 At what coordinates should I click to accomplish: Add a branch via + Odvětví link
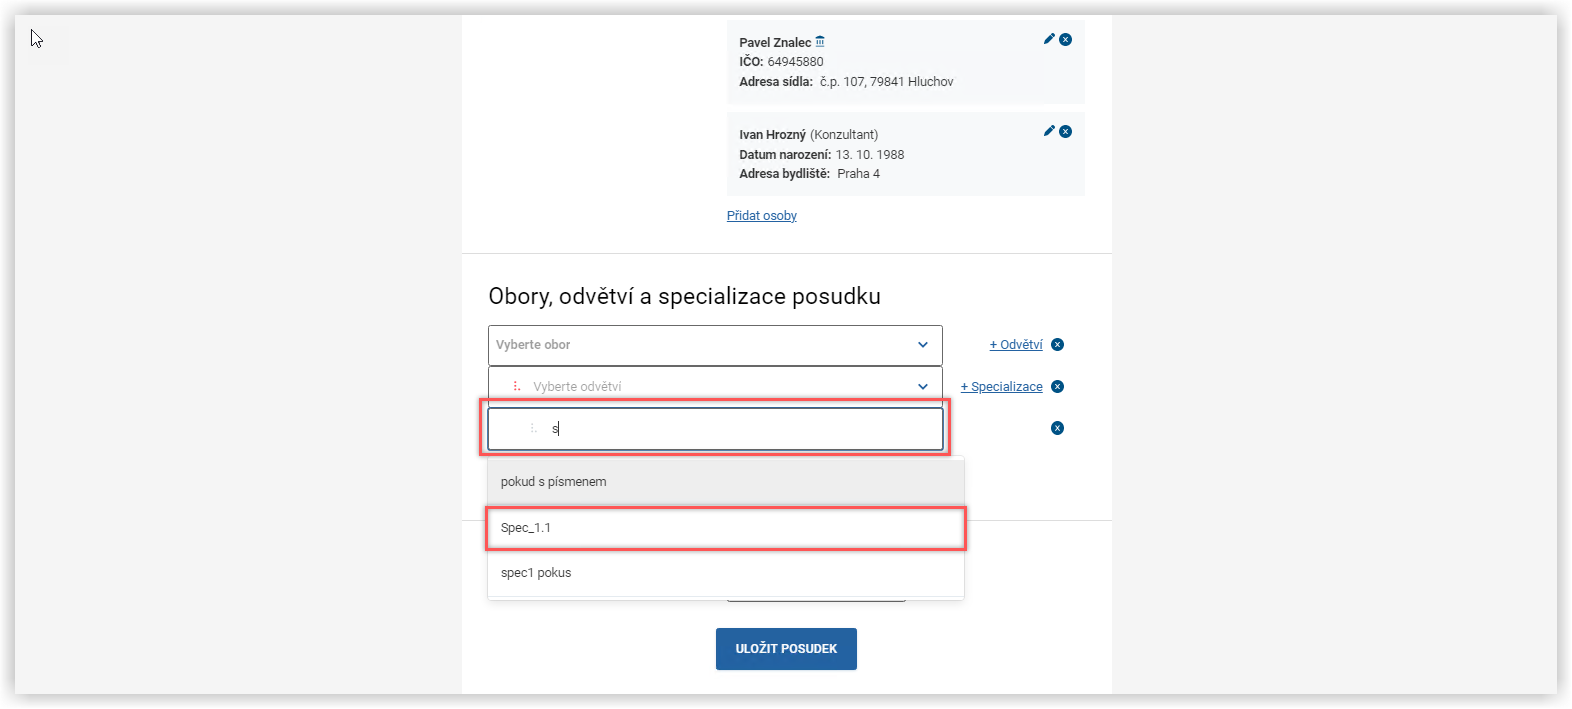coord(1016,345)
